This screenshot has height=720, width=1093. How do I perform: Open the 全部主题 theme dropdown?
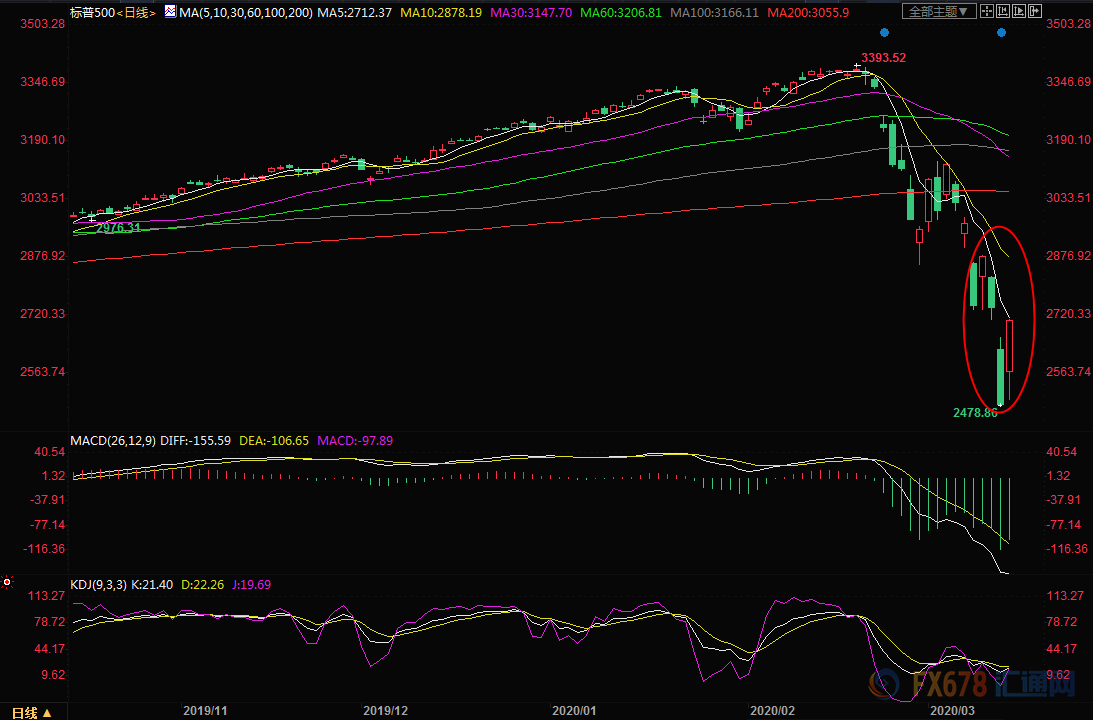(x=939, y=11)
